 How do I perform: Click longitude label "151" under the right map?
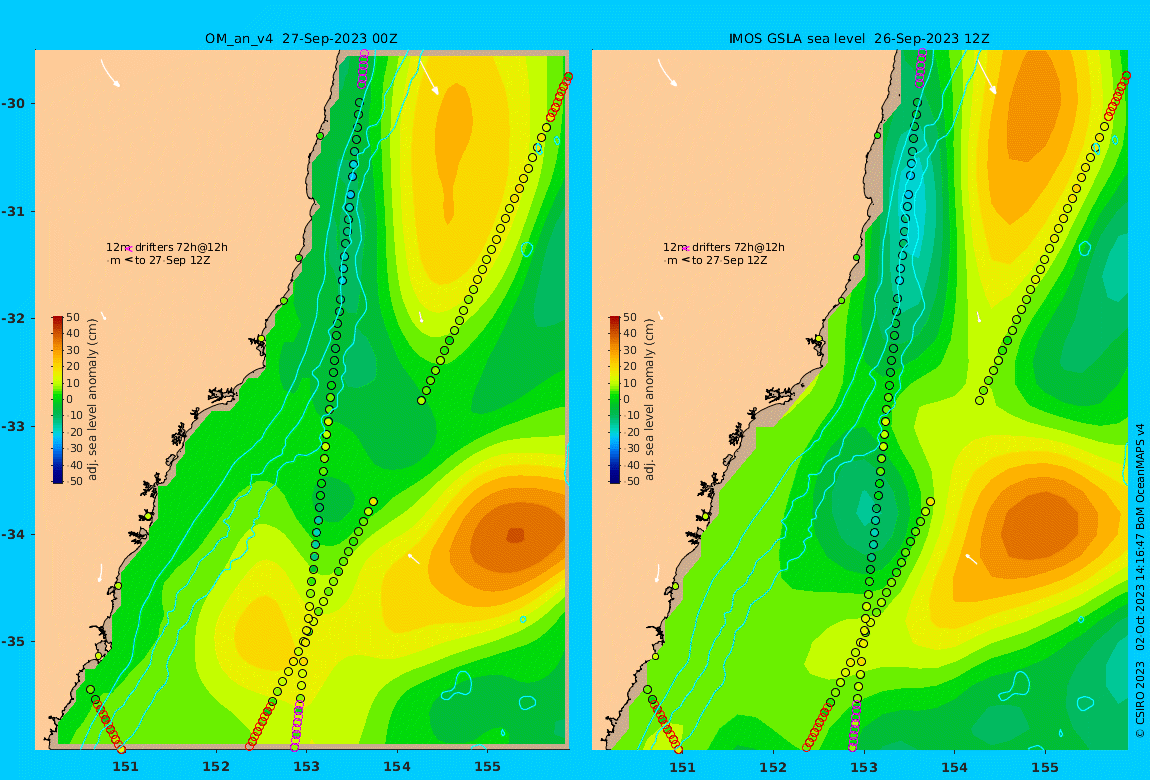pyautogui.click(x=683, y=767)
